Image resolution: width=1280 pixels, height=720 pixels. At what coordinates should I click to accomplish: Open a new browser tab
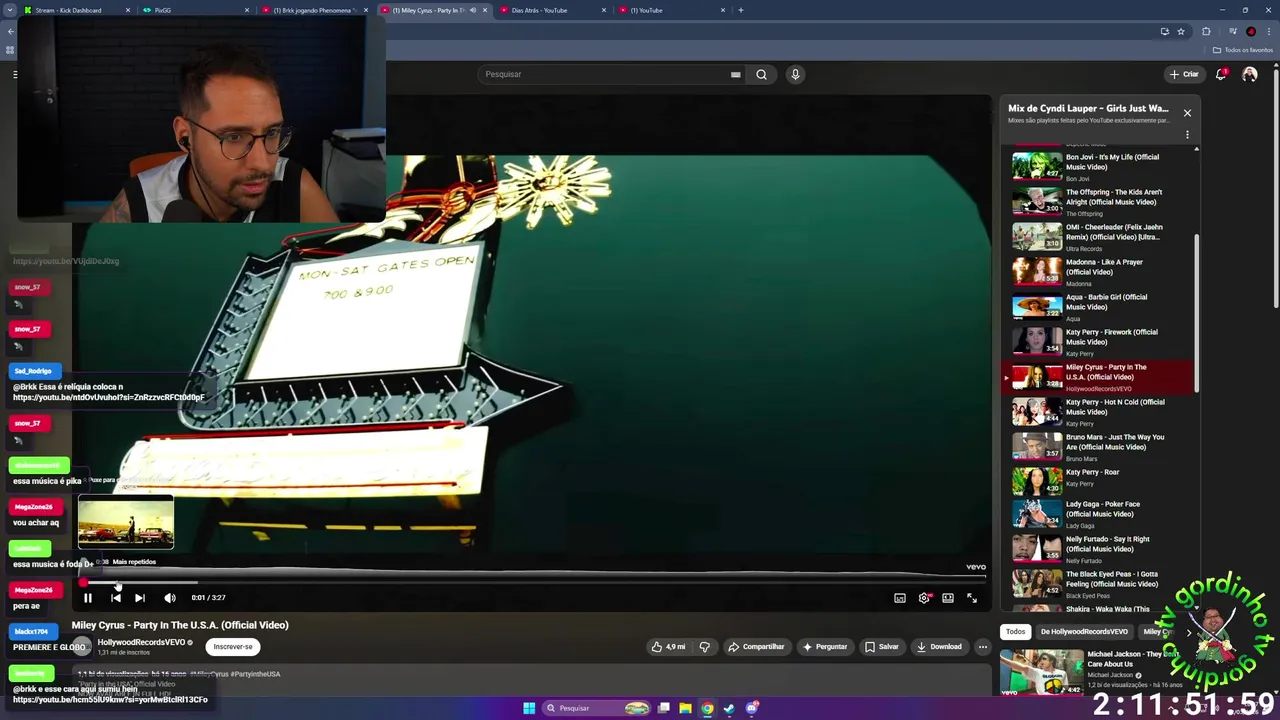740,10
